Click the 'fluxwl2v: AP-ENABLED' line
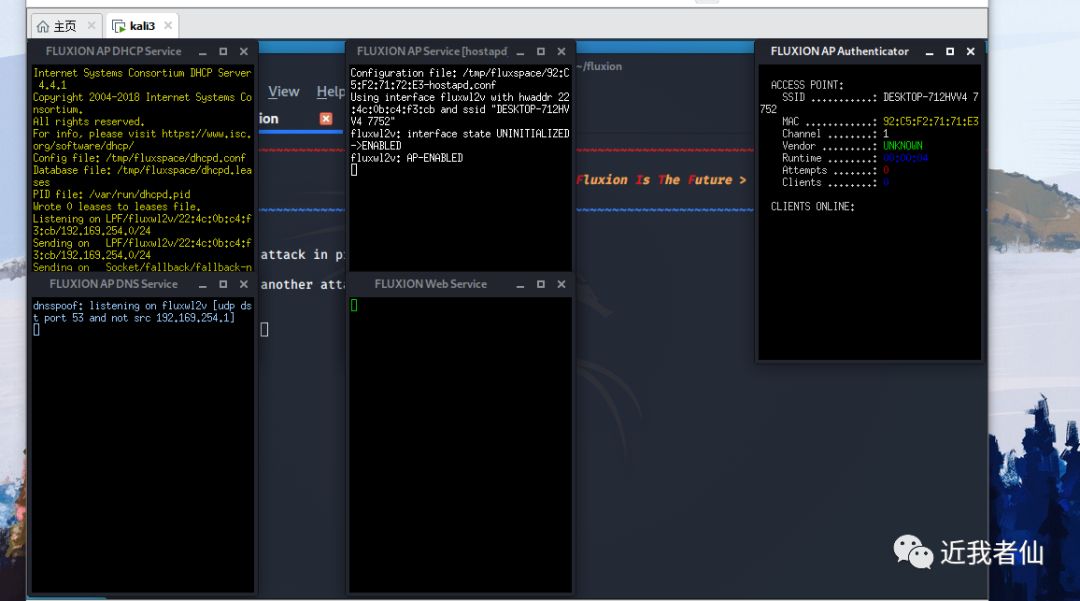 [406, 158]
